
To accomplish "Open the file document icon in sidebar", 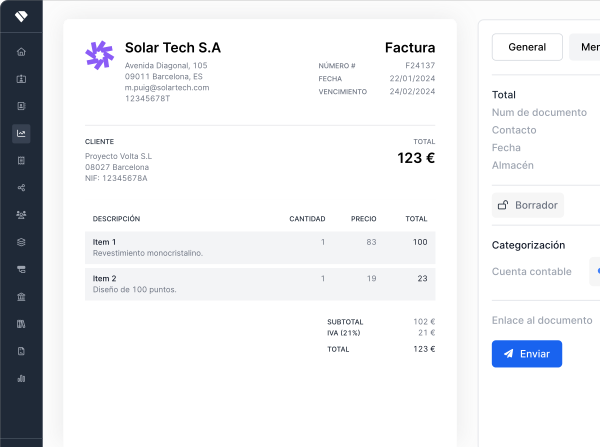I will [x=21, y=351].
